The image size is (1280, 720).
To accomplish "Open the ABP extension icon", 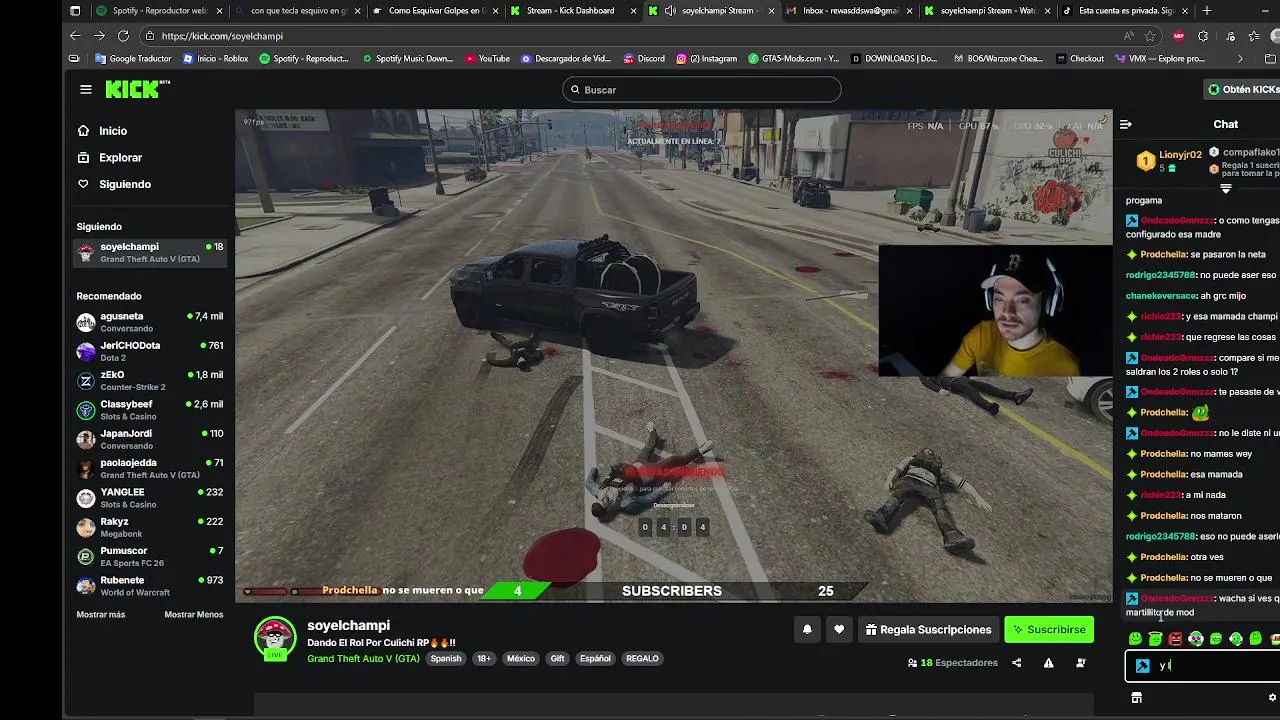I will pyautogui.click(x=1178, y=36).
